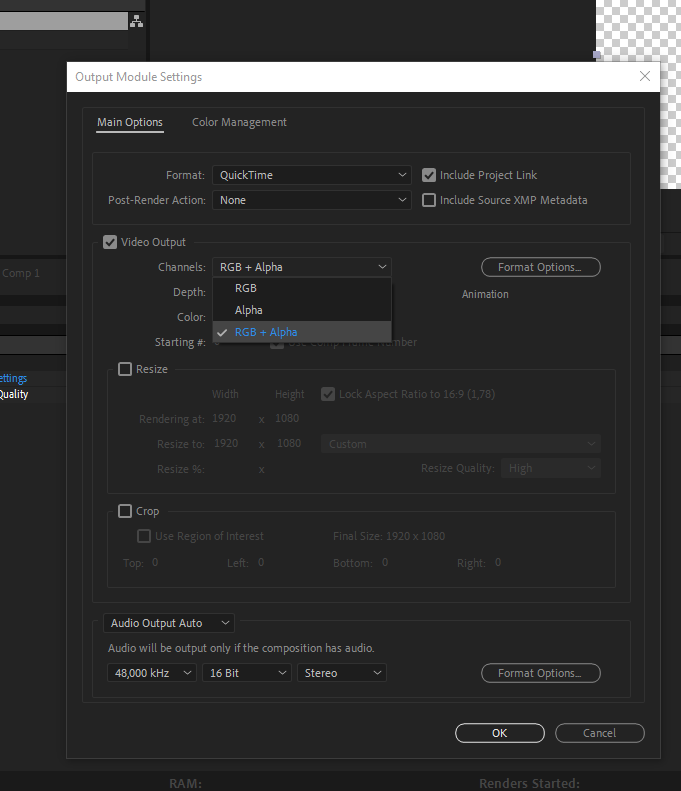The image size is (681, 791).
Task: Enable Include Source XMP Metadata
Action: pyautogui.click(x=430, y=200)
